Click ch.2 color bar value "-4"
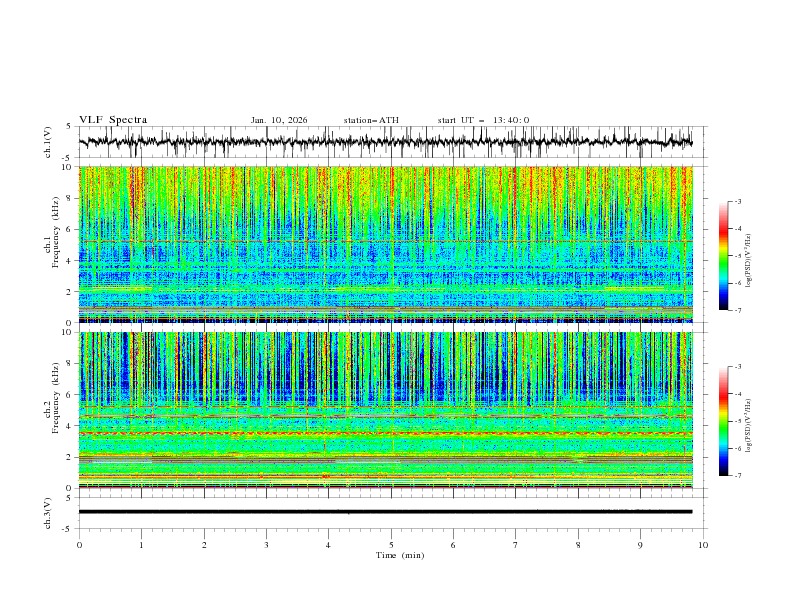This screenshot has height=612, width=792. [x=738, y=394]
